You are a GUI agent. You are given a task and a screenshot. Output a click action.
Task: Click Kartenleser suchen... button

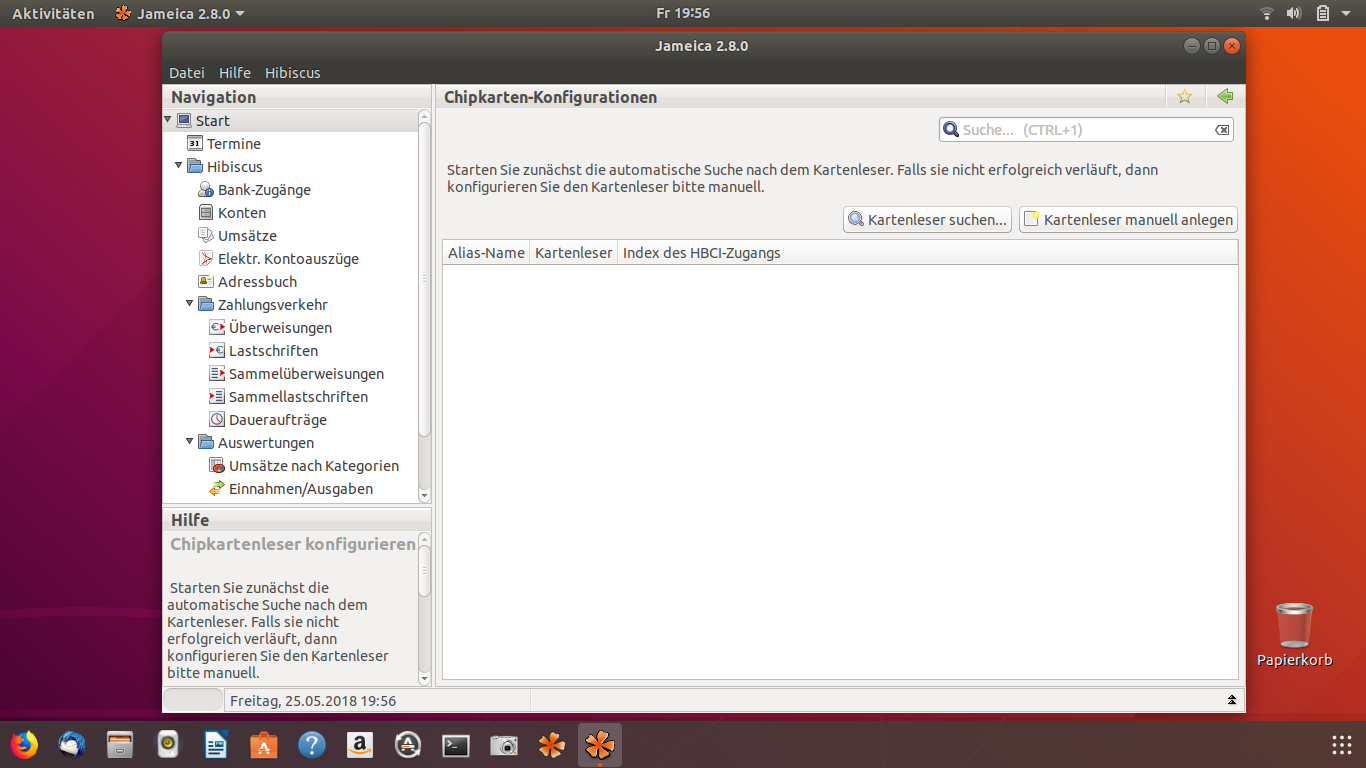[927, 220]
